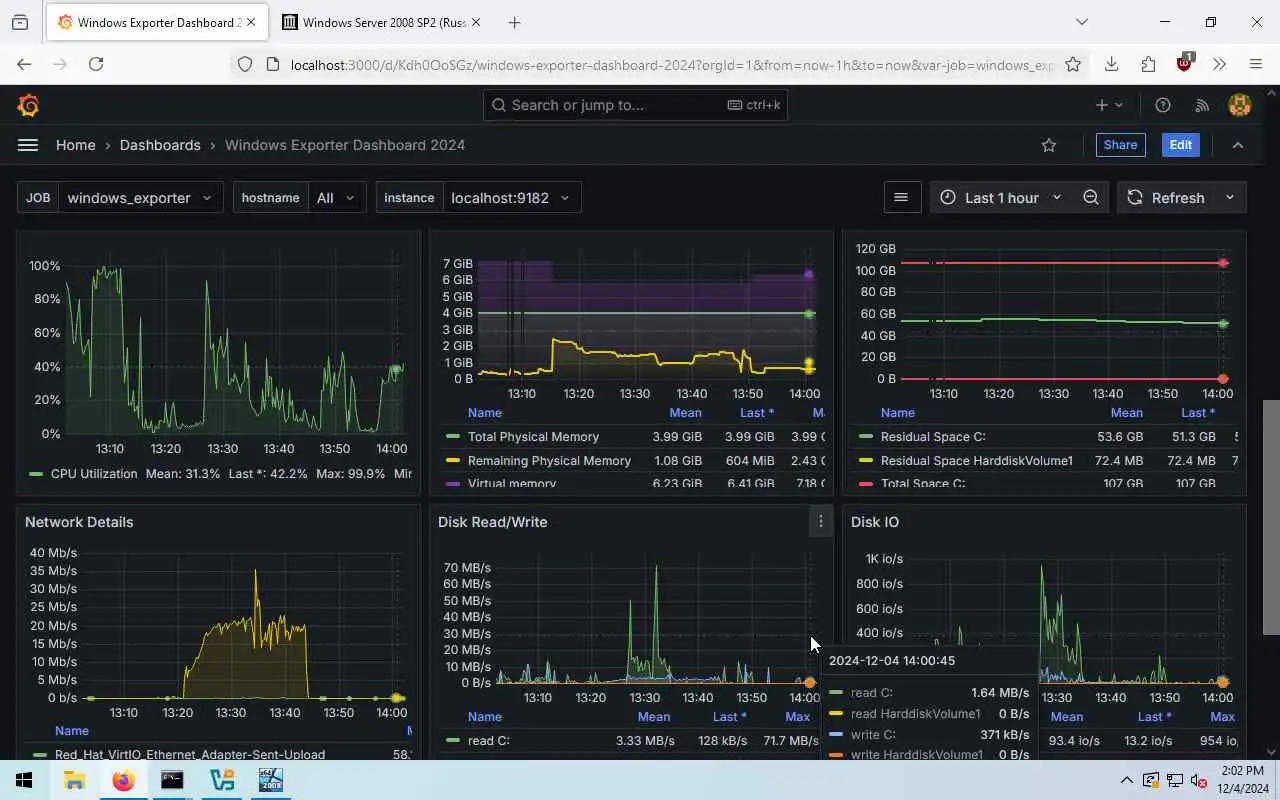
Task: Open browser downloads icon
Action: (1111, 64)
